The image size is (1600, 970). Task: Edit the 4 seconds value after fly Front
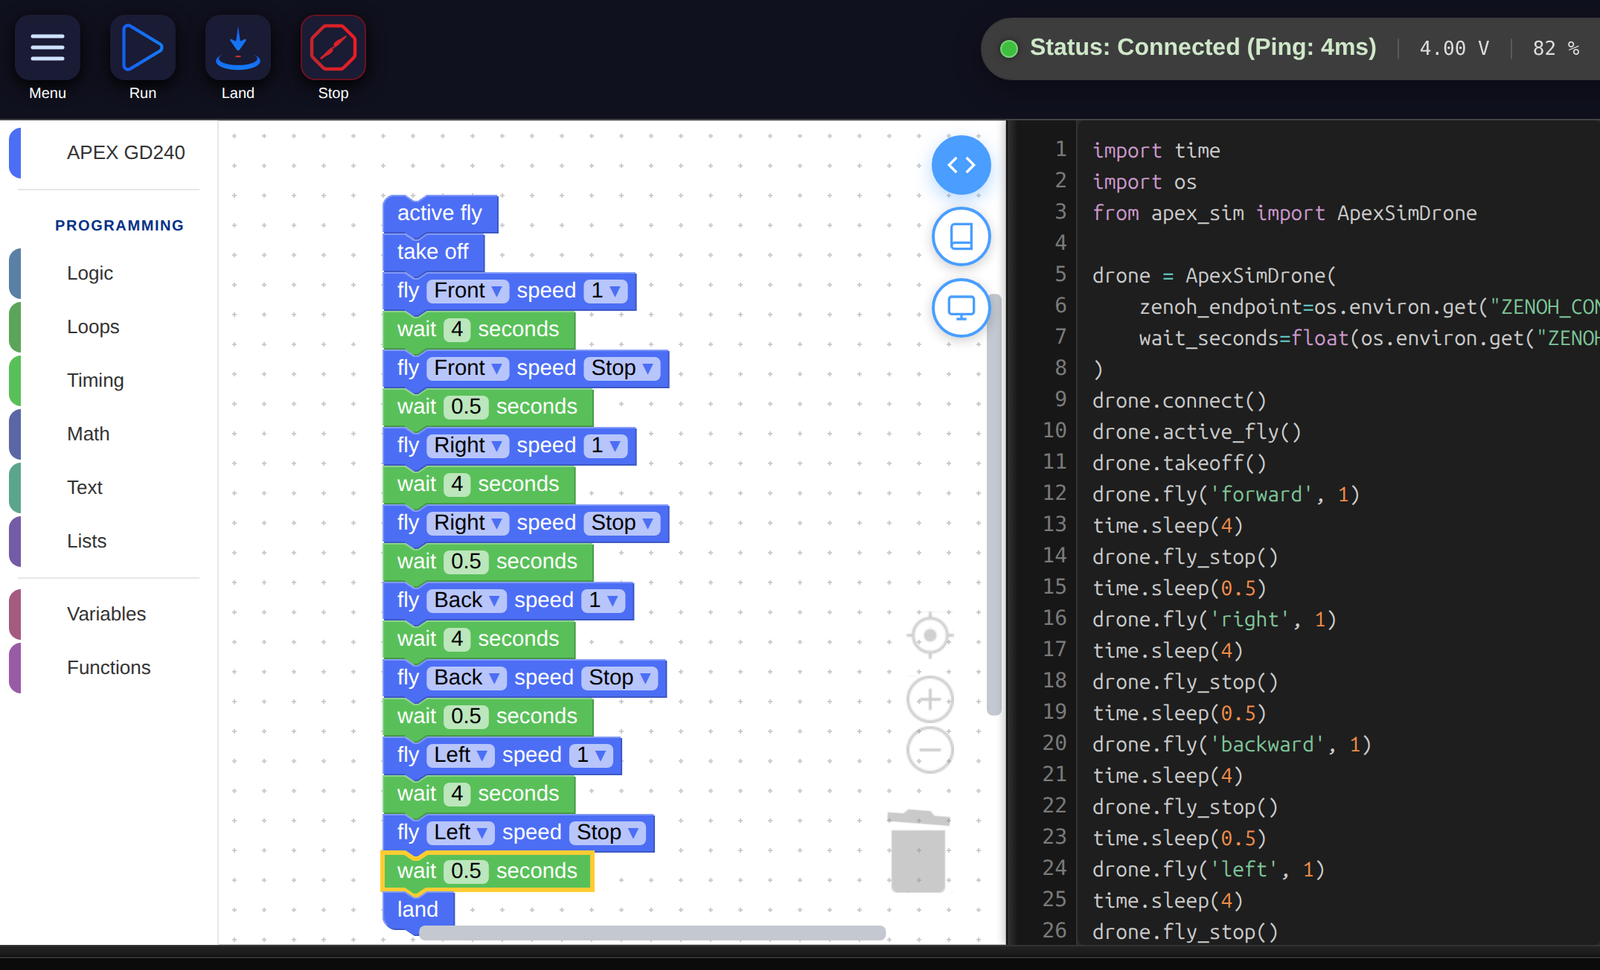click(x=457, y=329)
